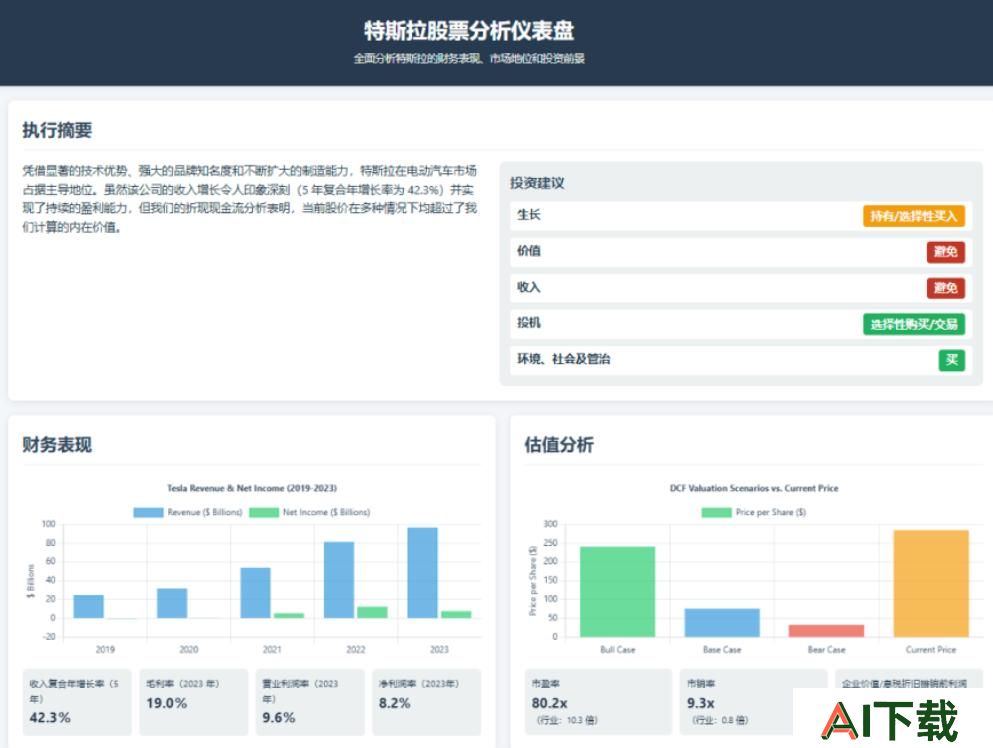The height and width of the screenshot is (748, 993).
Task: Click the Bull Case axis label
Action: point(617,650)
